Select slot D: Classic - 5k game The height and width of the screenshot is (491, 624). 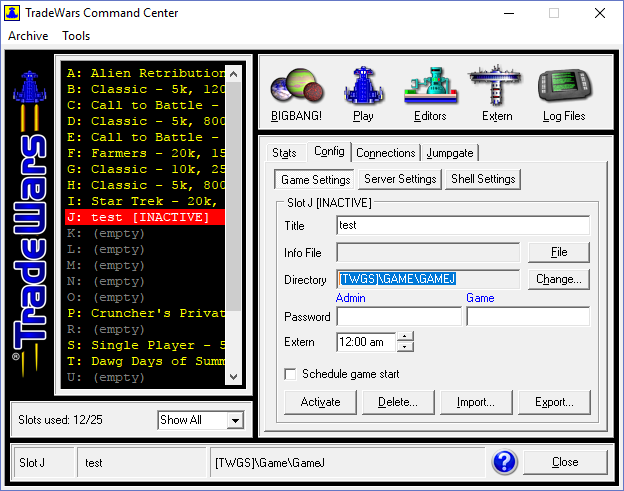click(x=145, y=121)
